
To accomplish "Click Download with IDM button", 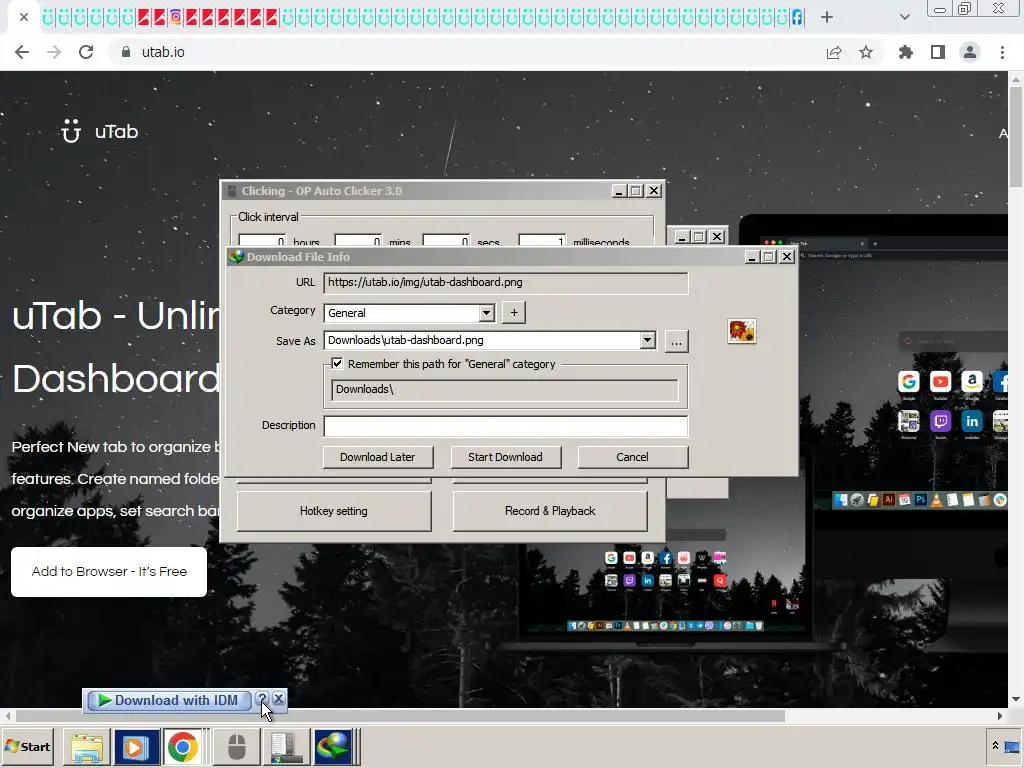I will coord(168,700).
